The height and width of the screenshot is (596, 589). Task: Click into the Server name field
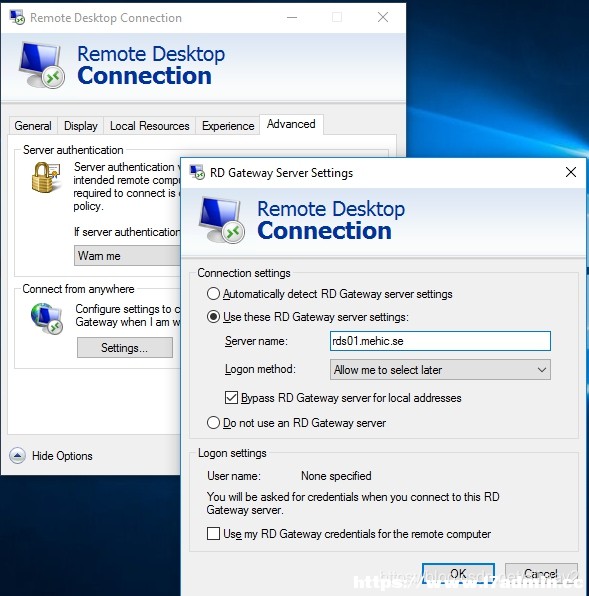click(440, 341)
